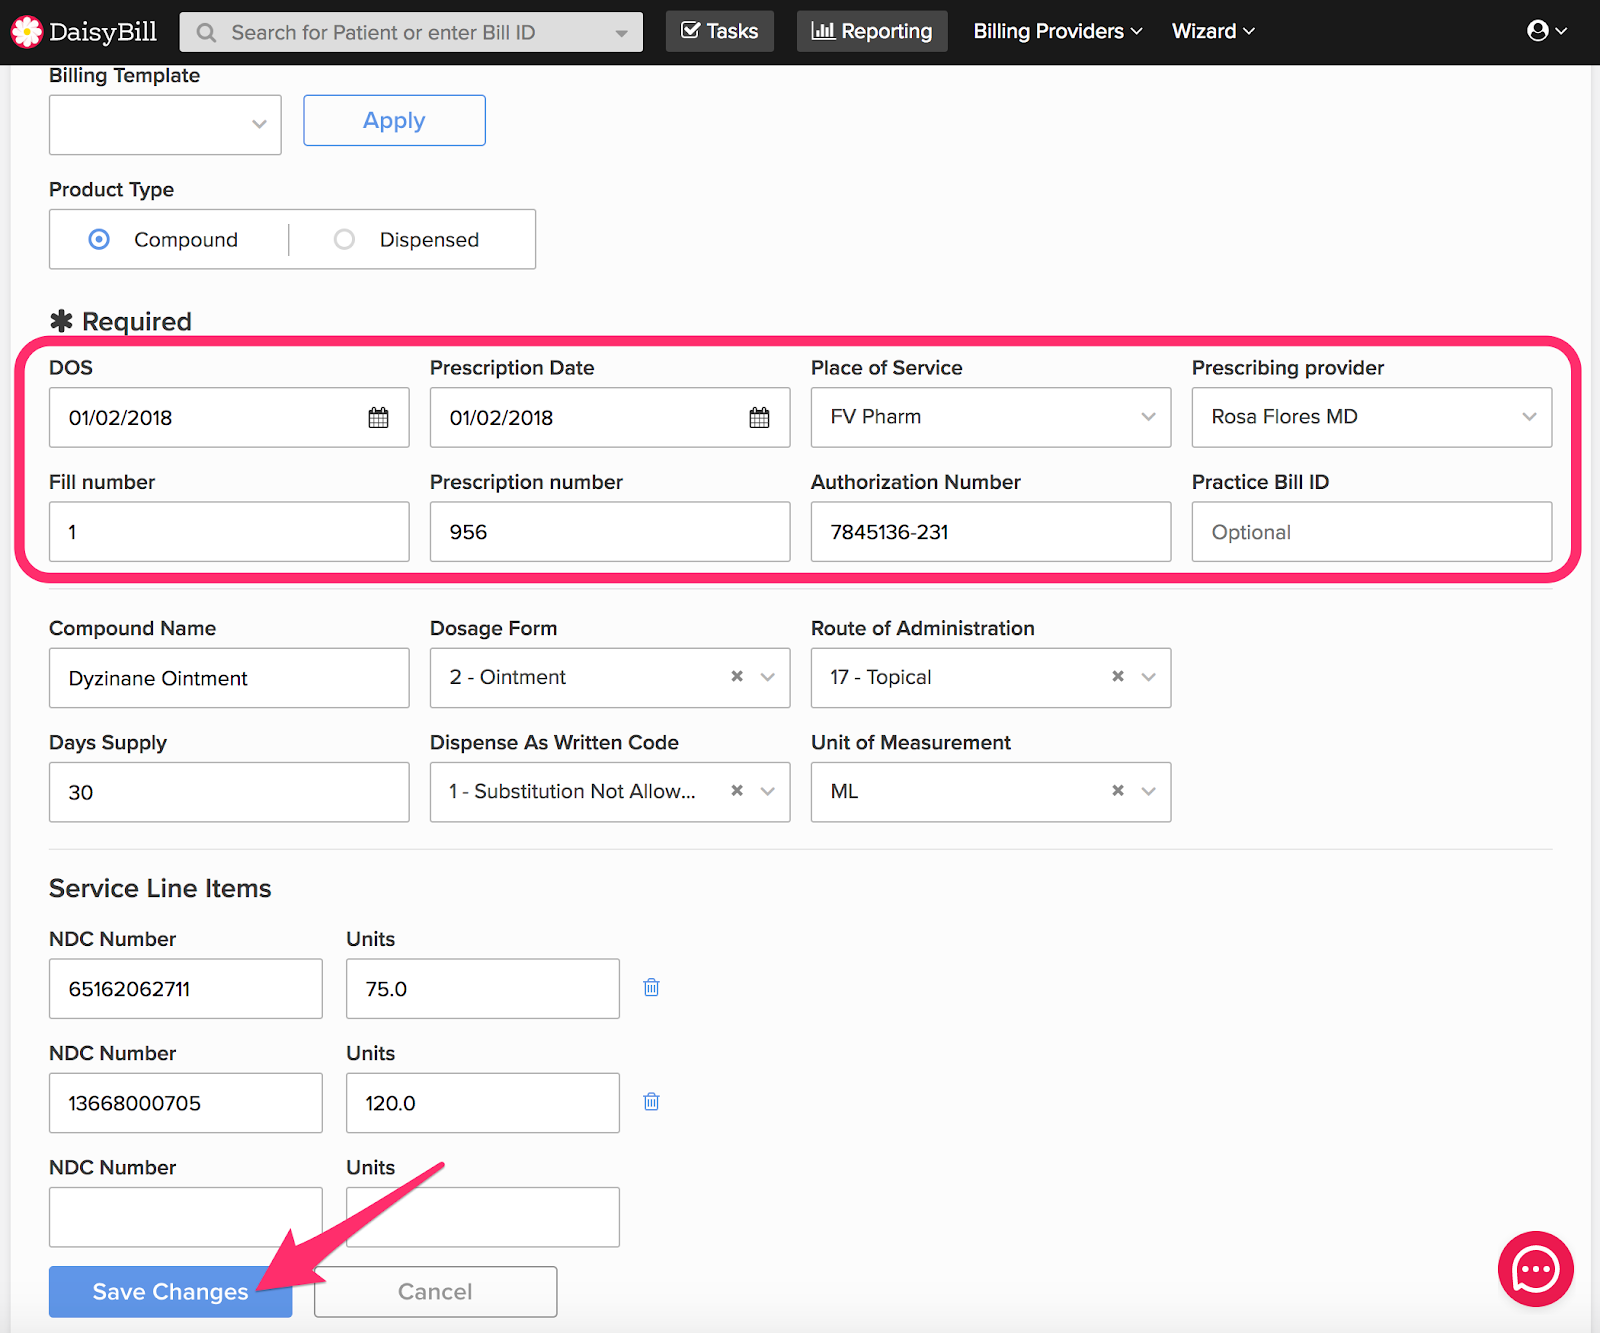1600x1333 pixels.
Task: Click the Authorization Number field
Action: [990, 531]
